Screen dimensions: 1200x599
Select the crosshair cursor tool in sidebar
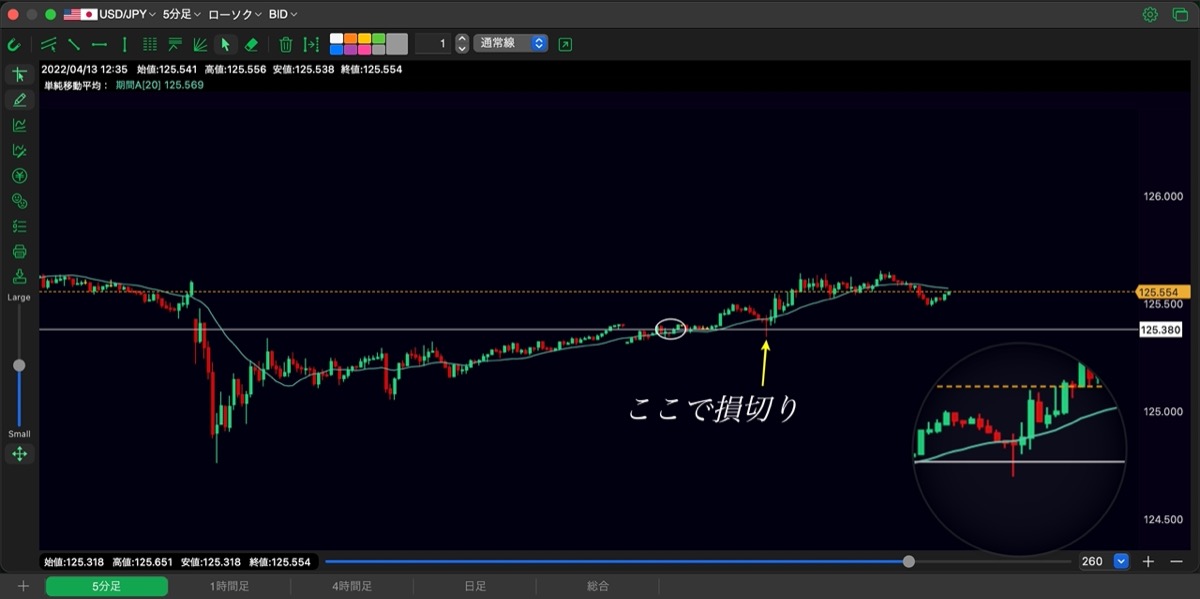[x=19, y=75]
